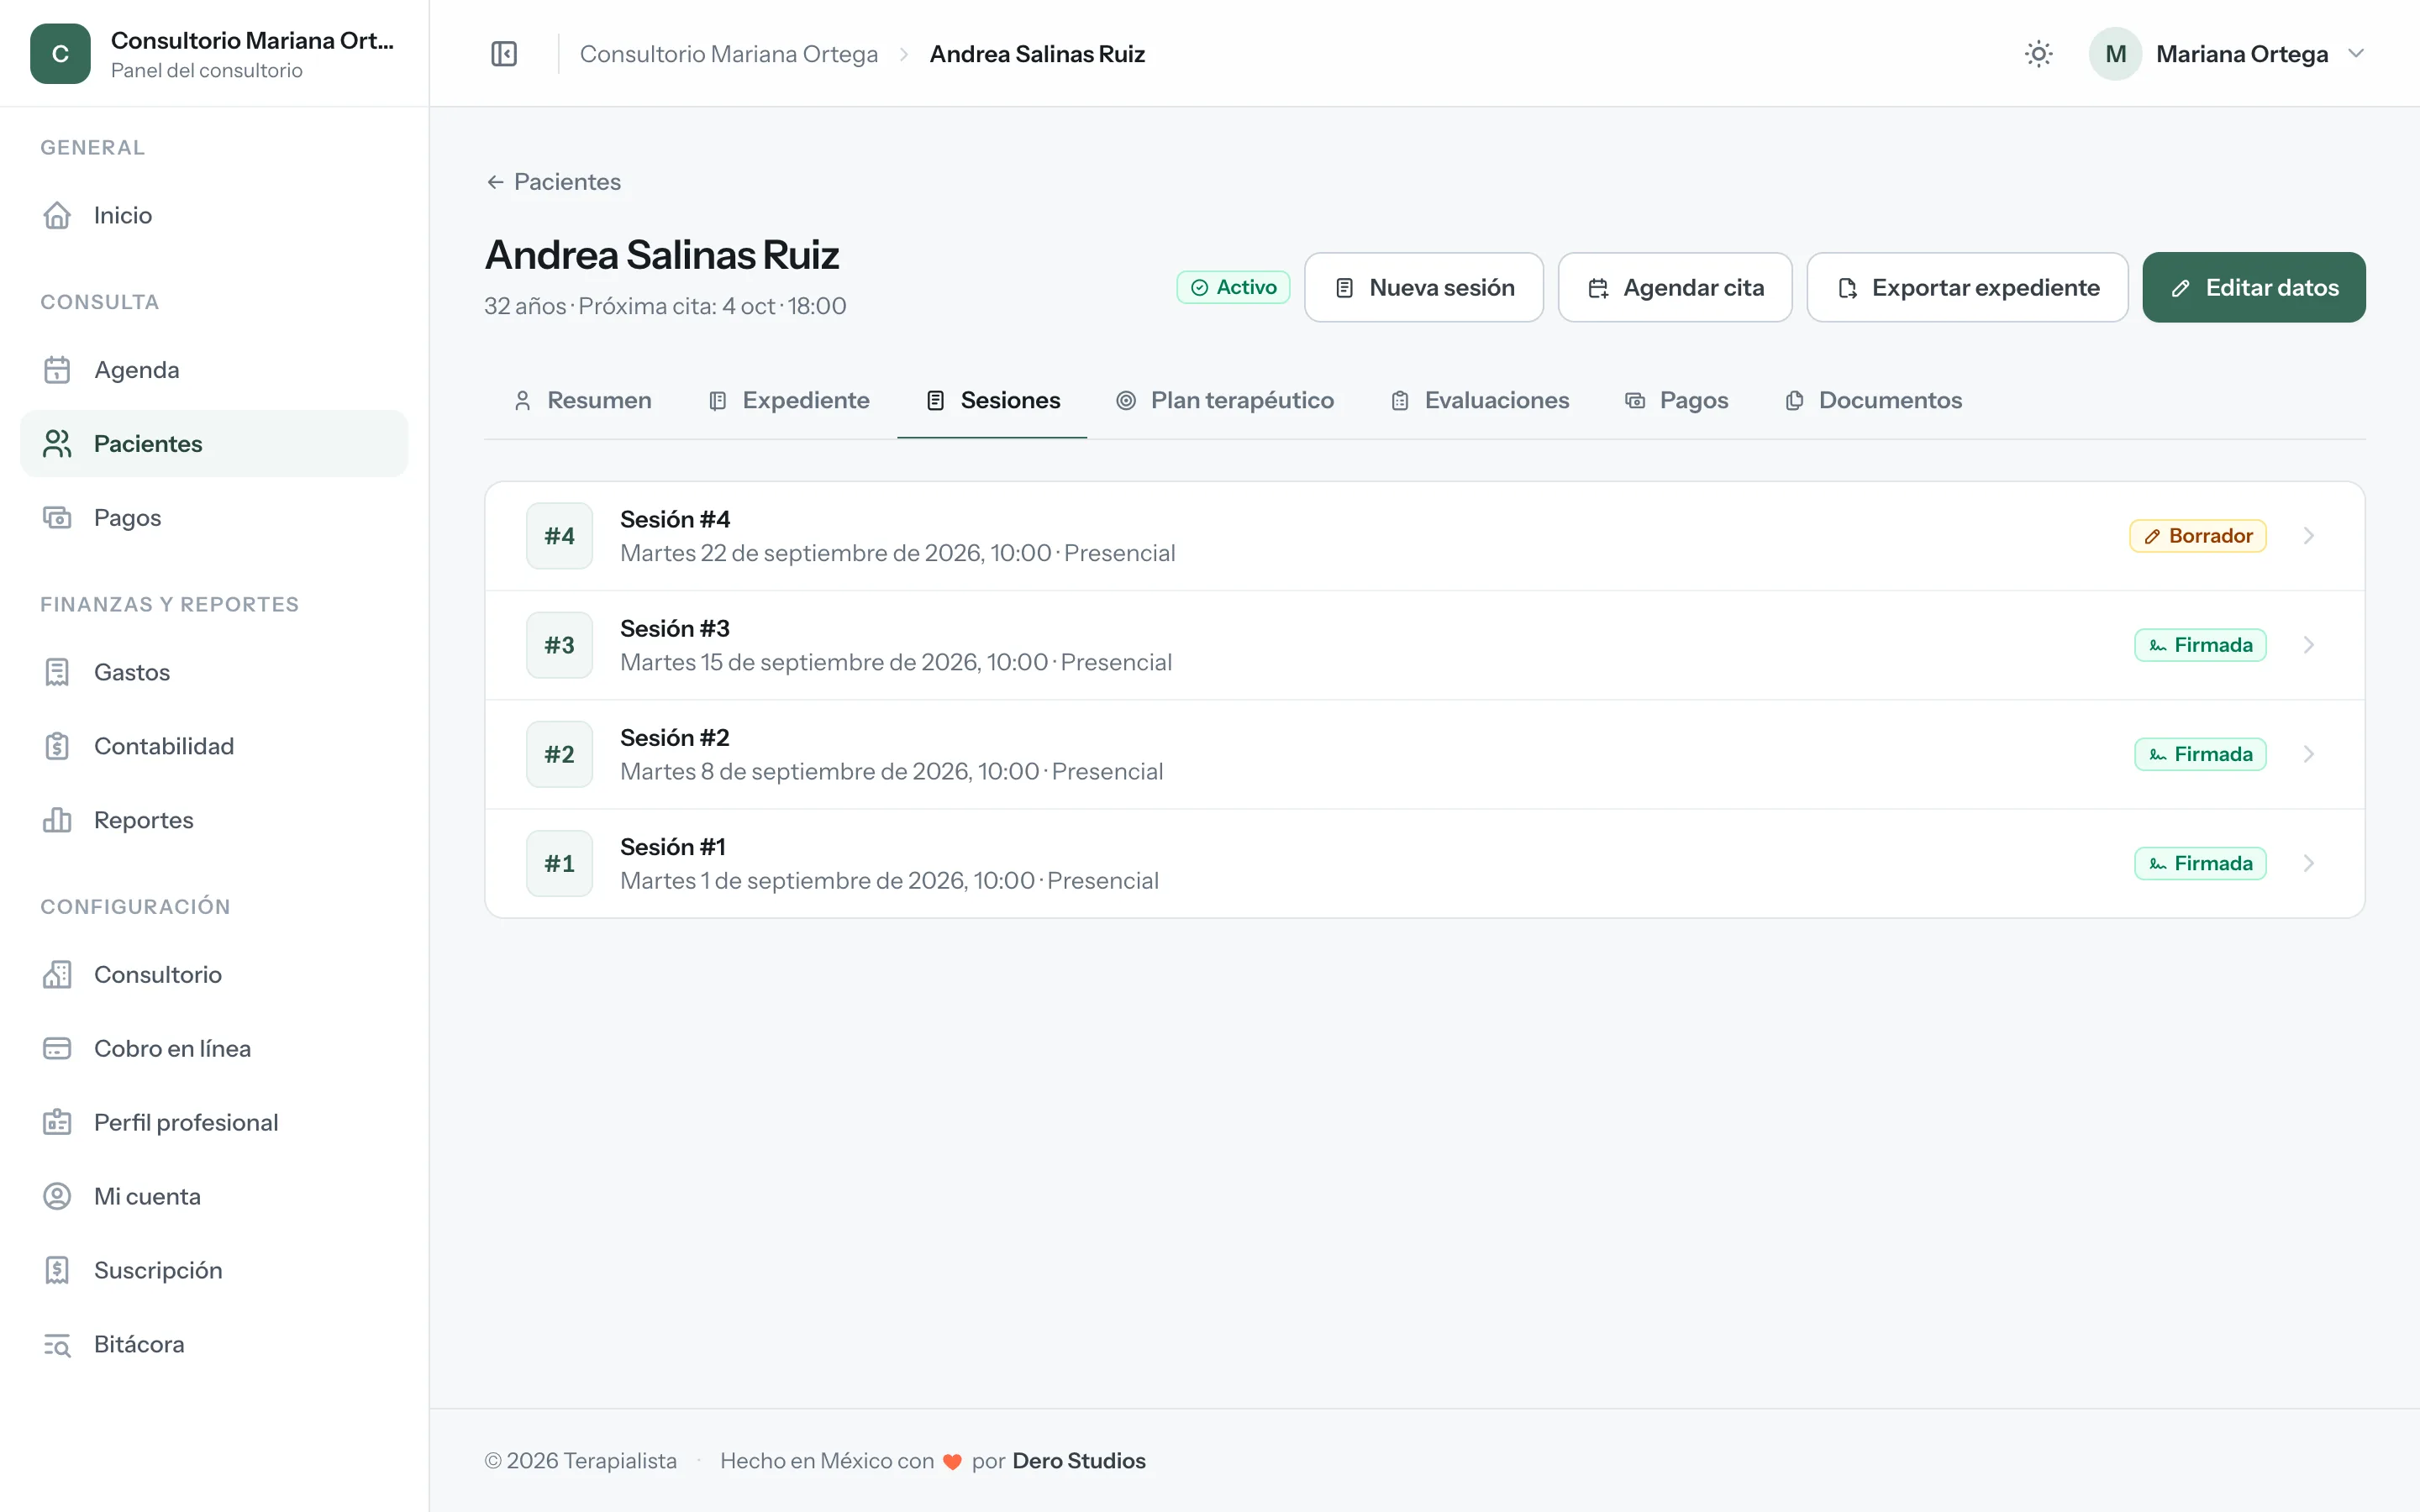
Task: Expand Sesión #4 row chevron
Action: click(2309, 536)
